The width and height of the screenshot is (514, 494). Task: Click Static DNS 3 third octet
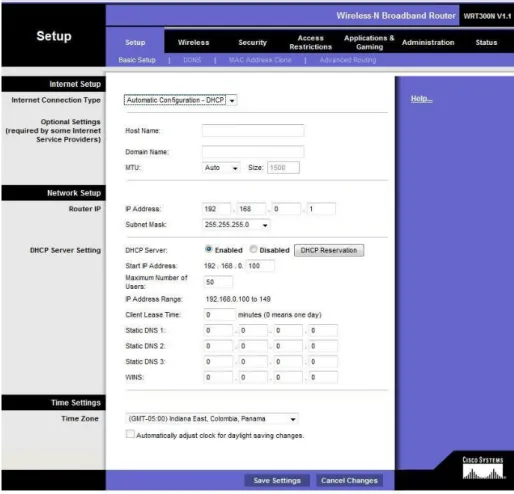tap(288, 362)
